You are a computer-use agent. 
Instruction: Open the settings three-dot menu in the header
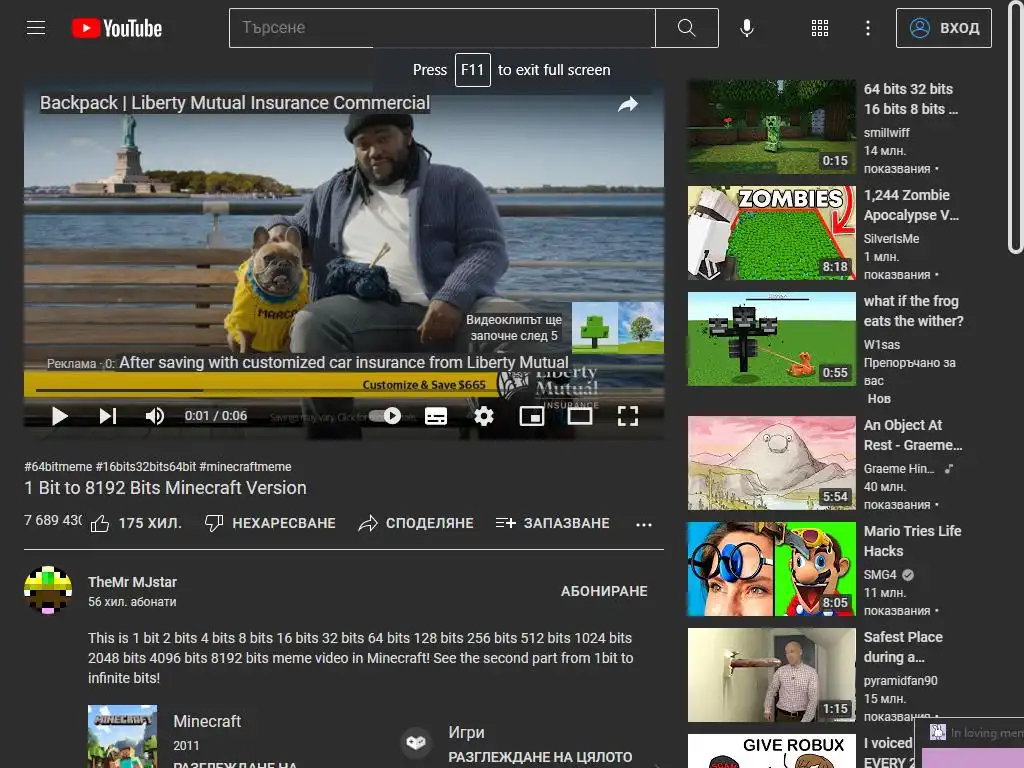point(867,28)
